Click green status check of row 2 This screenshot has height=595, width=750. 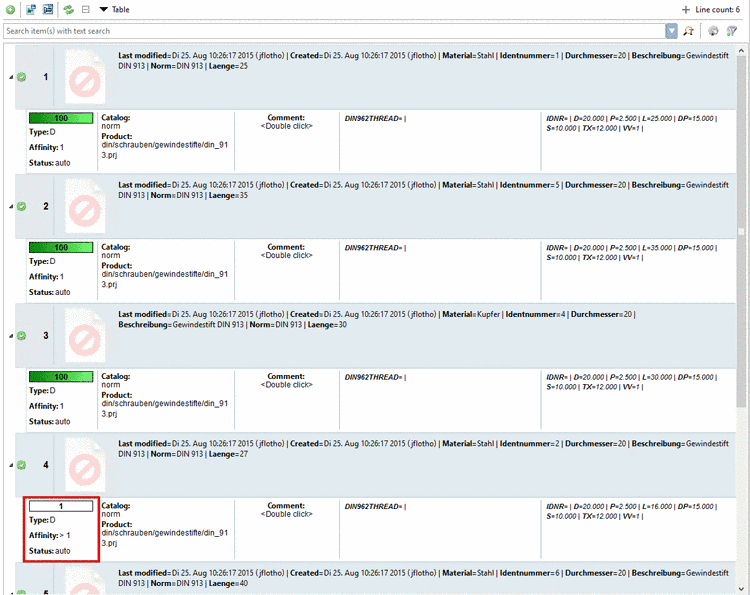pyautogui.click(x=22, y=206)
